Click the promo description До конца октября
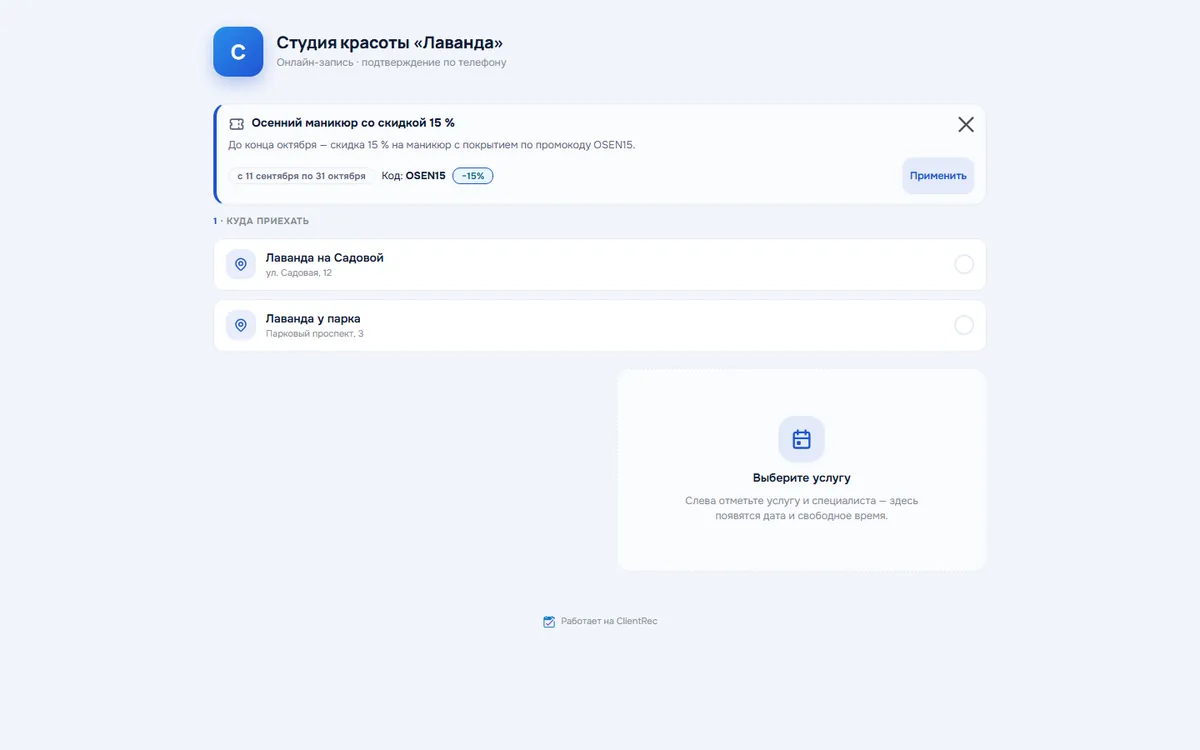The height and width of the screenshot is (750, 1200). pos(432,145)
